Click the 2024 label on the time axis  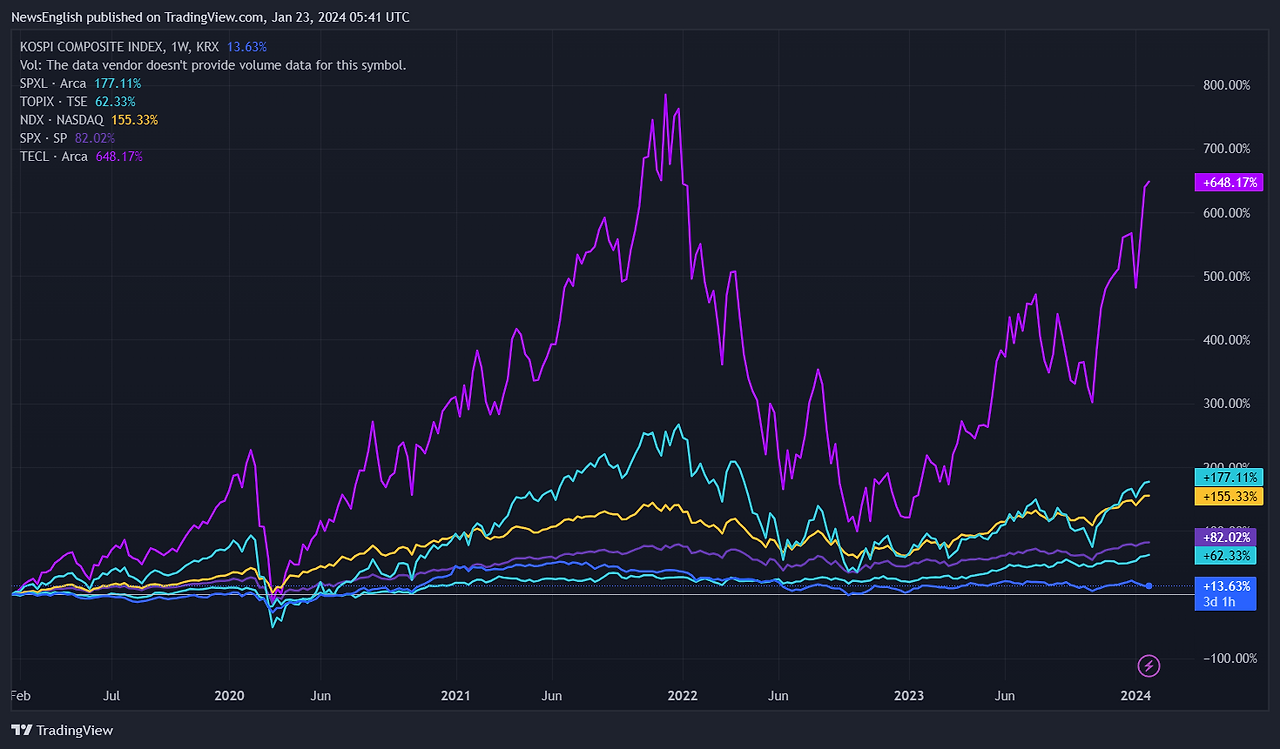pos(1136,695)
